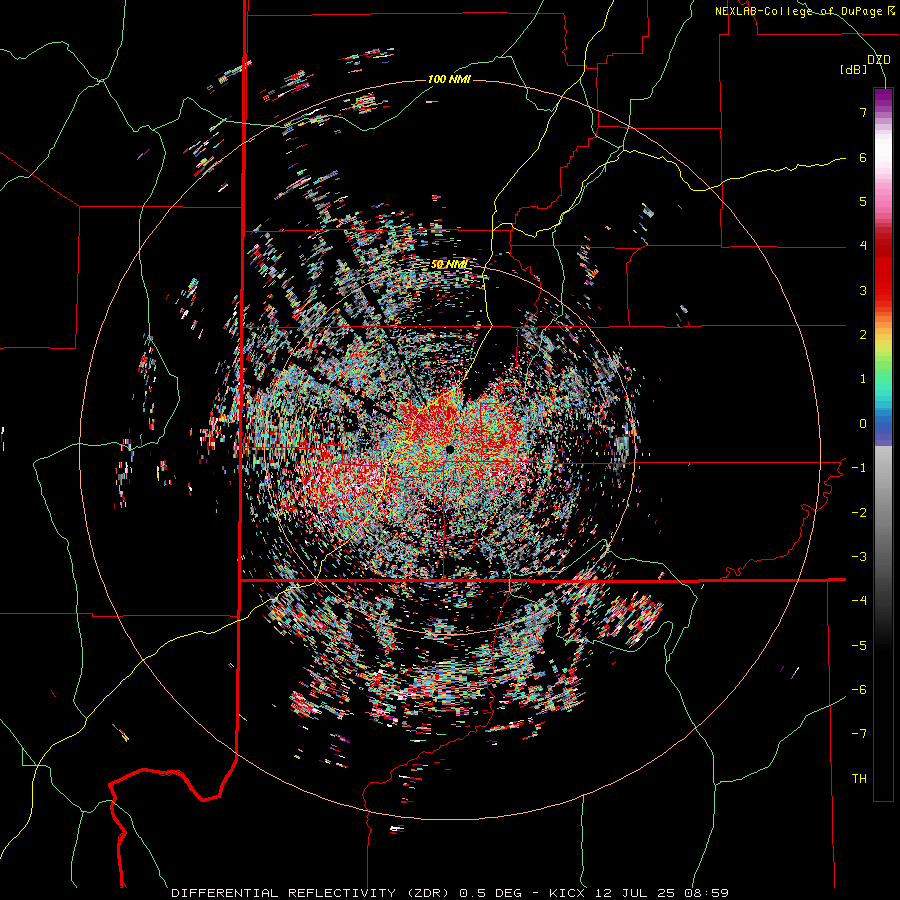Select scale value 7 on the legend

[863, 112]
